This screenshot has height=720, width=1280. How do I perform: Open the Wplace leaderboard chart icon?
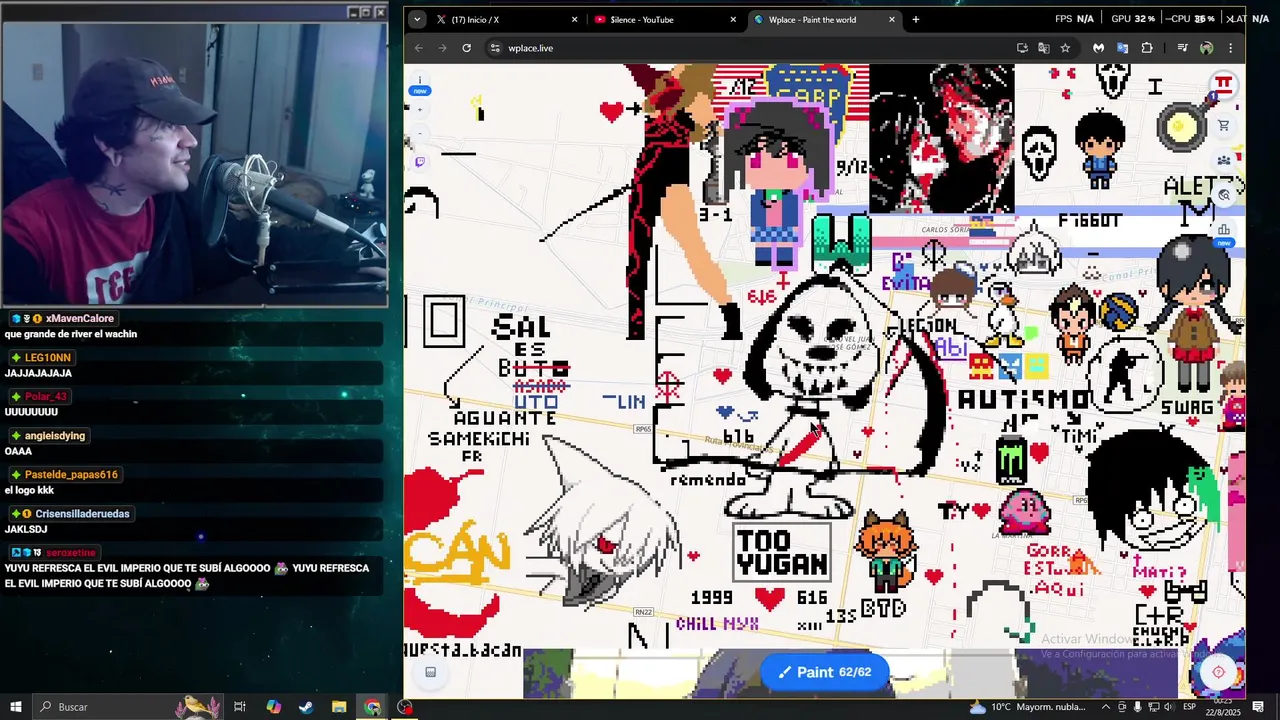[1223, 230]
